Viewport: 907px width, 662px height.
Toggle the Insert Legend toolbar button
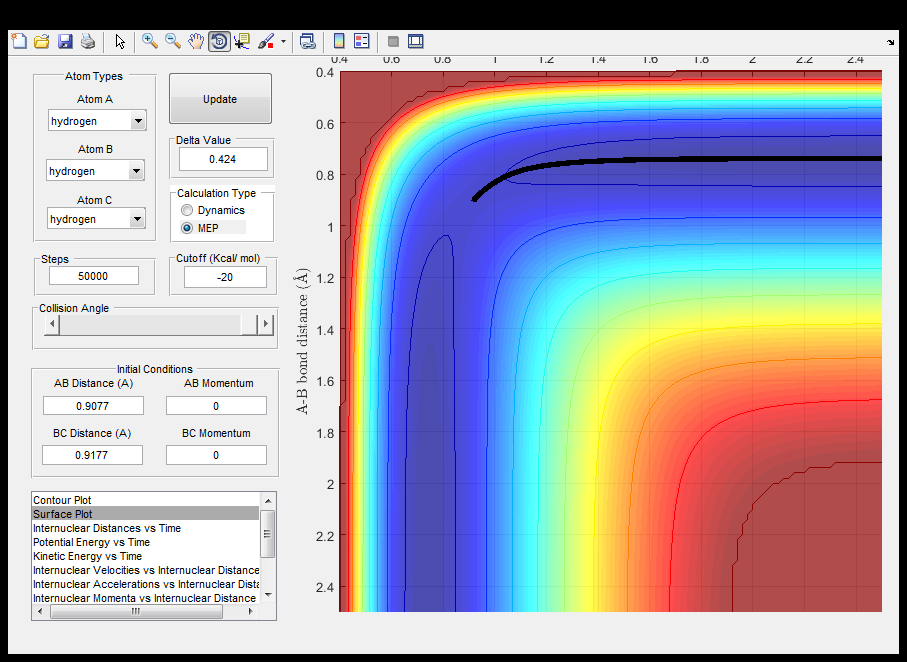[x=362, y=41]
